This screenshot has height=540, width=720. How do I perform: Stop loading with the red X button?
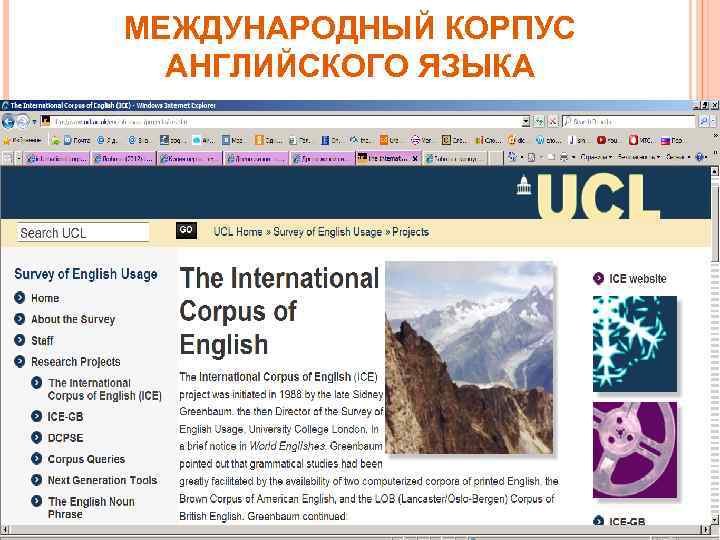point(553,122)
